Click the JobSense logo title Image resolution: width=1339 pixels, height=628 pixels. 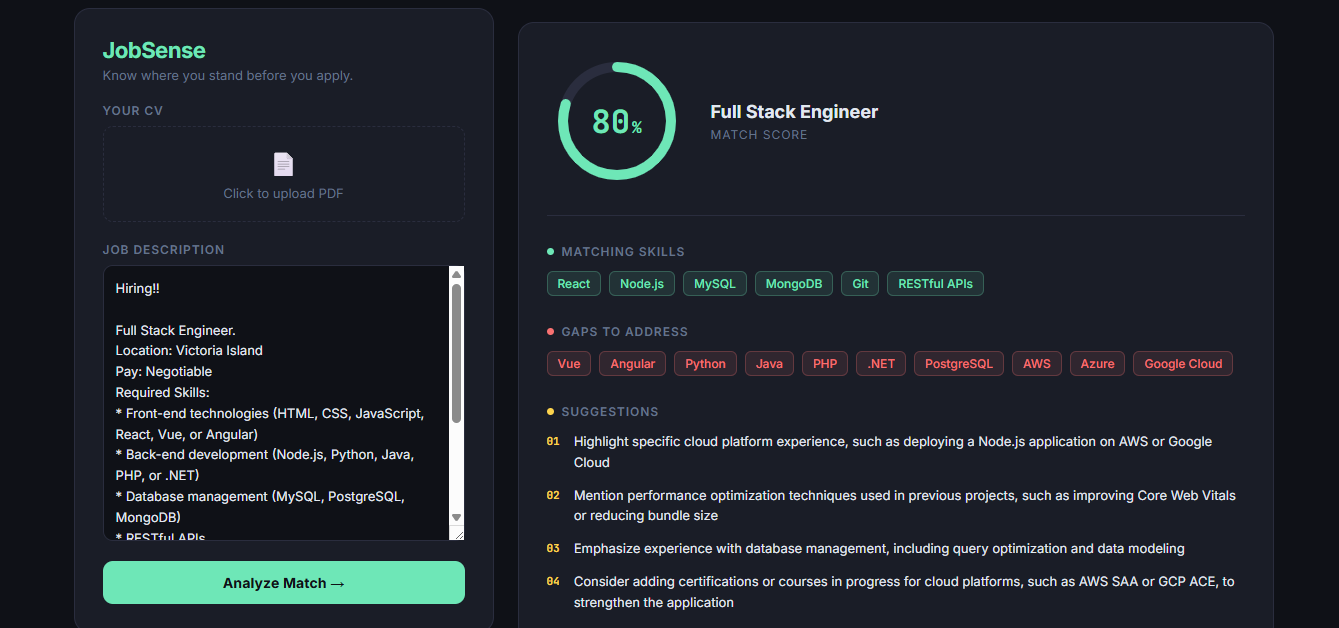click(x=154, y=51)
